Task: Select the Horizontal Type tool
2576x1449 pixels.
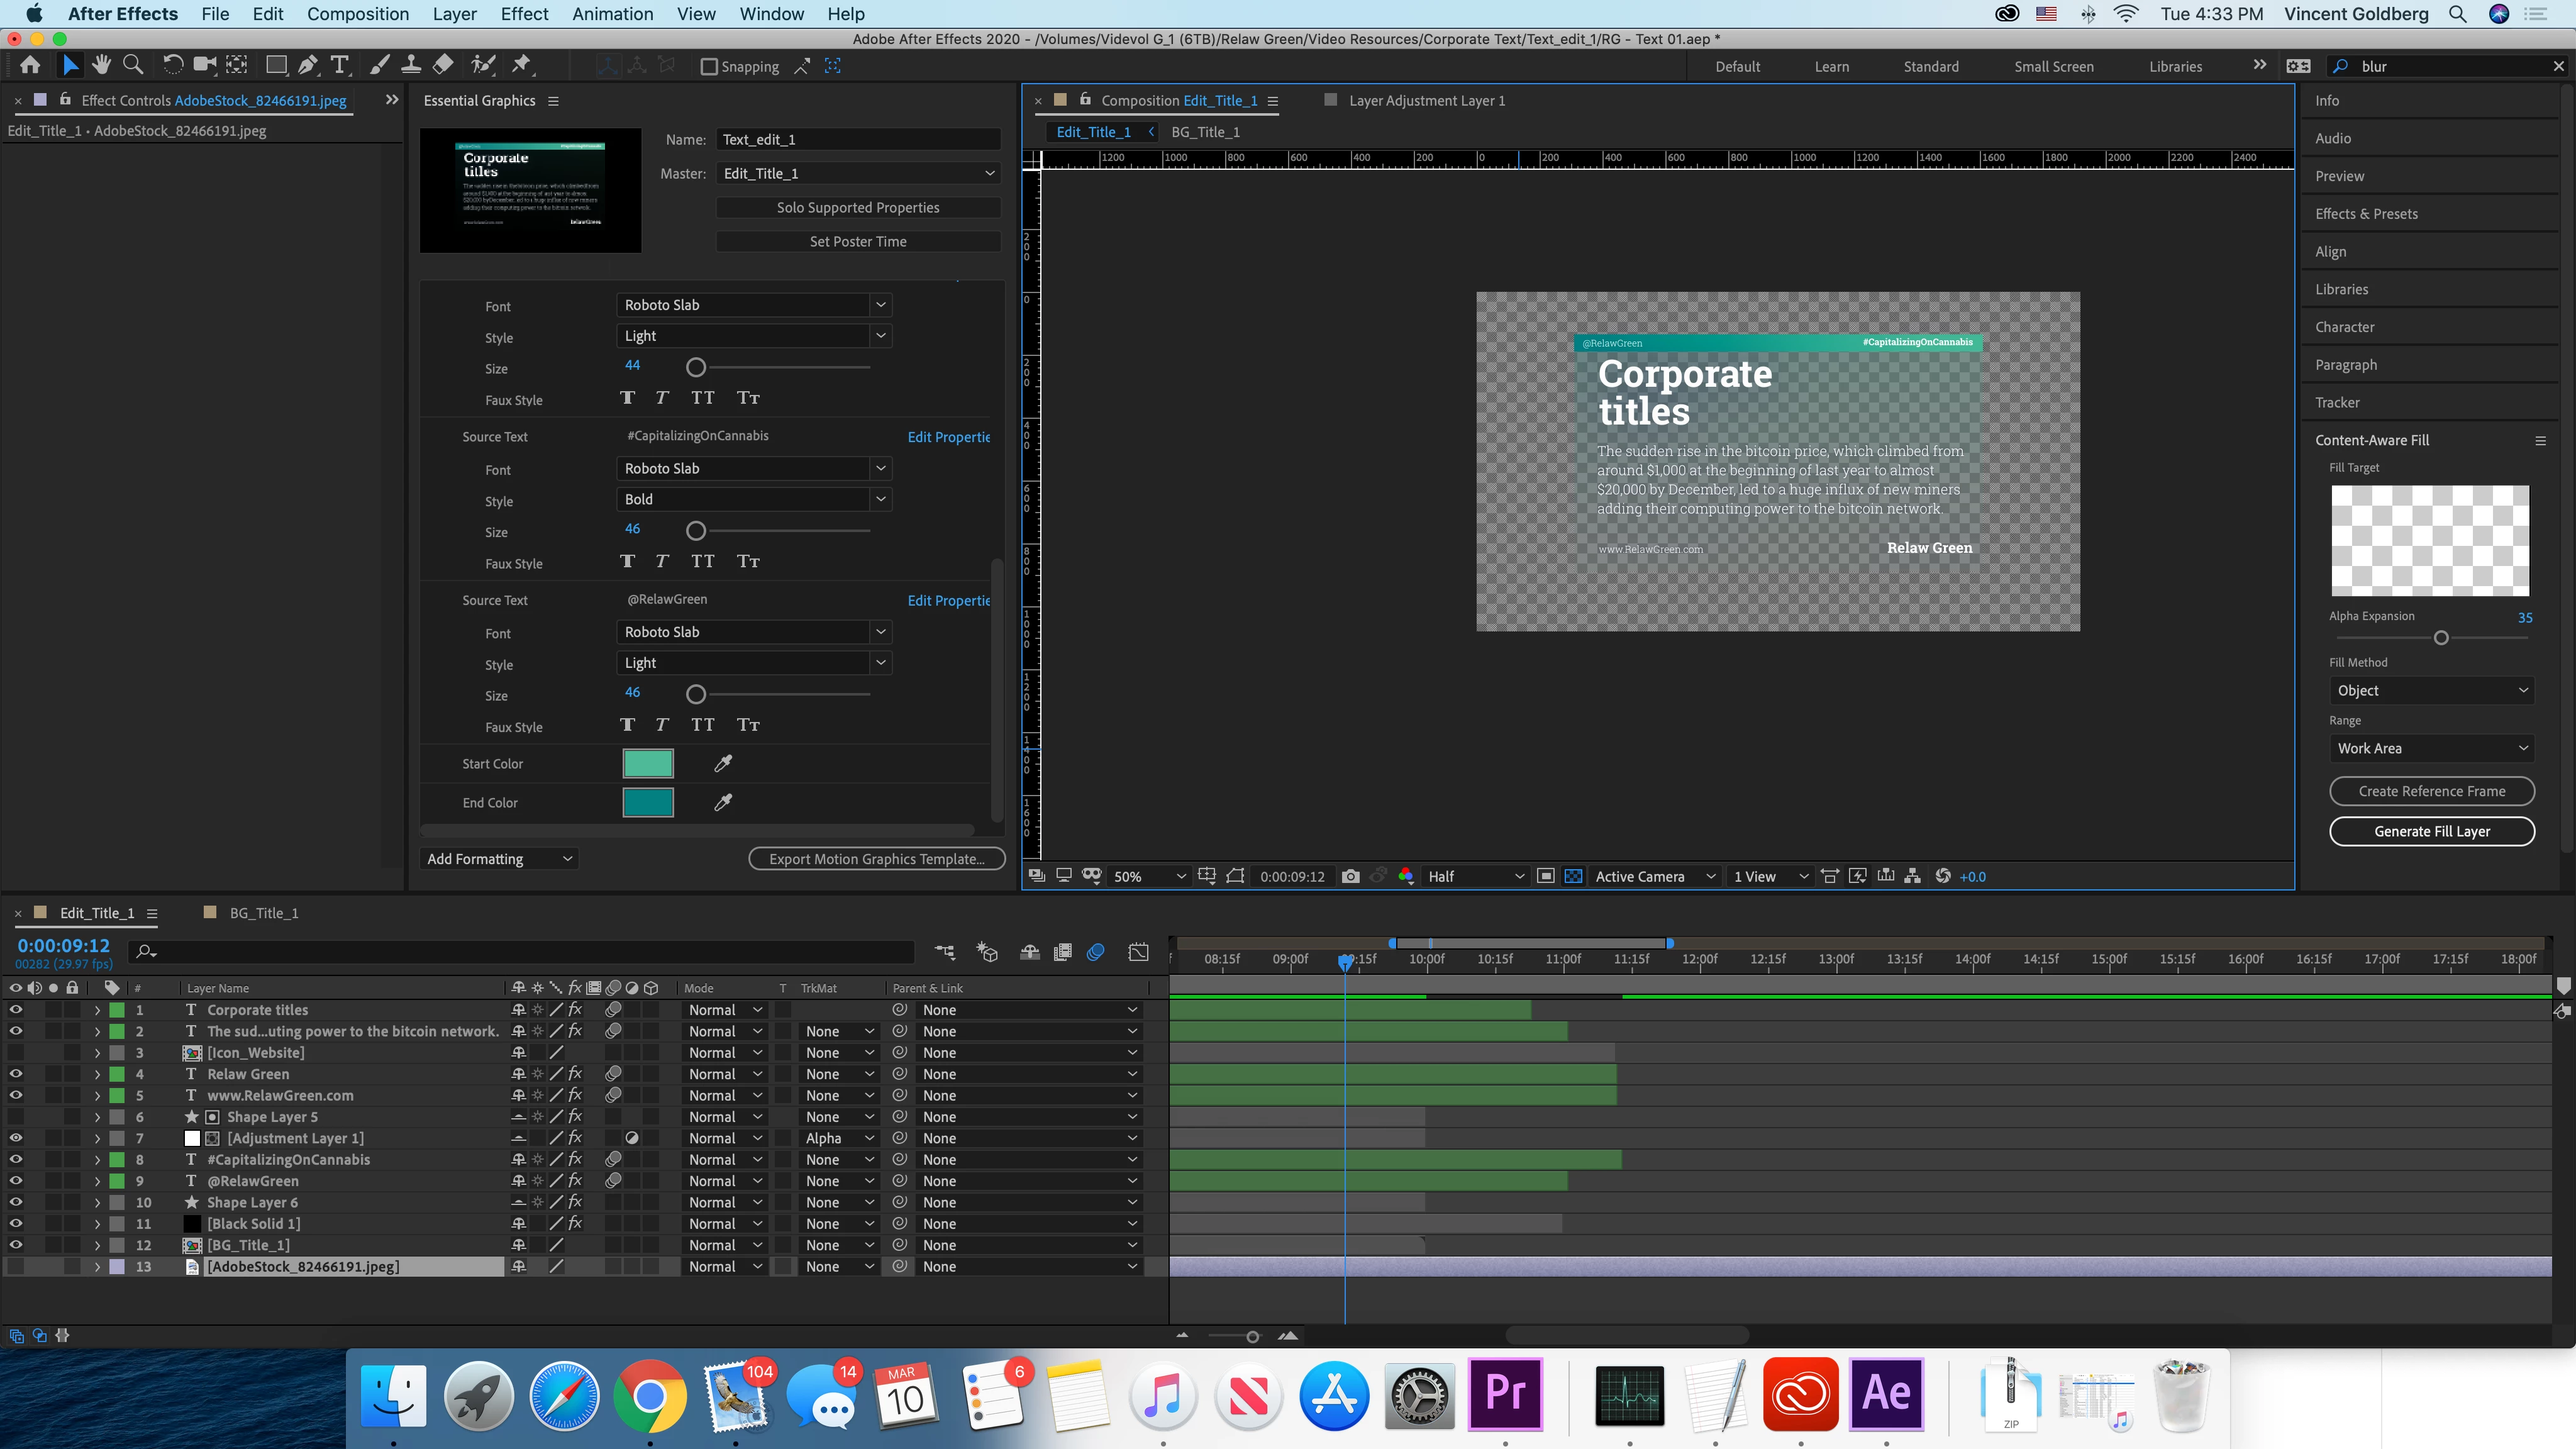Action: click(x=340, y=66)
